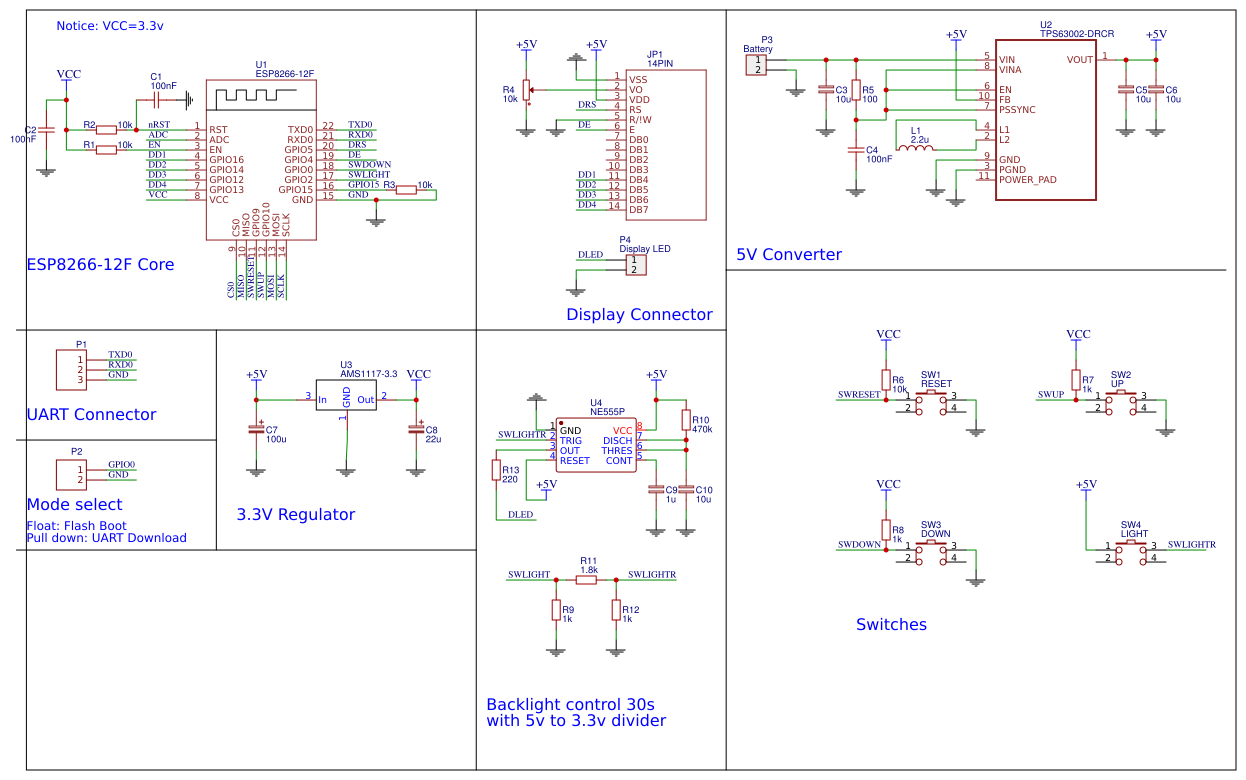Select the 'Pull down: UART Download' note
Viewport: 1246px width, 780px height.
click(x=106, y=538)
